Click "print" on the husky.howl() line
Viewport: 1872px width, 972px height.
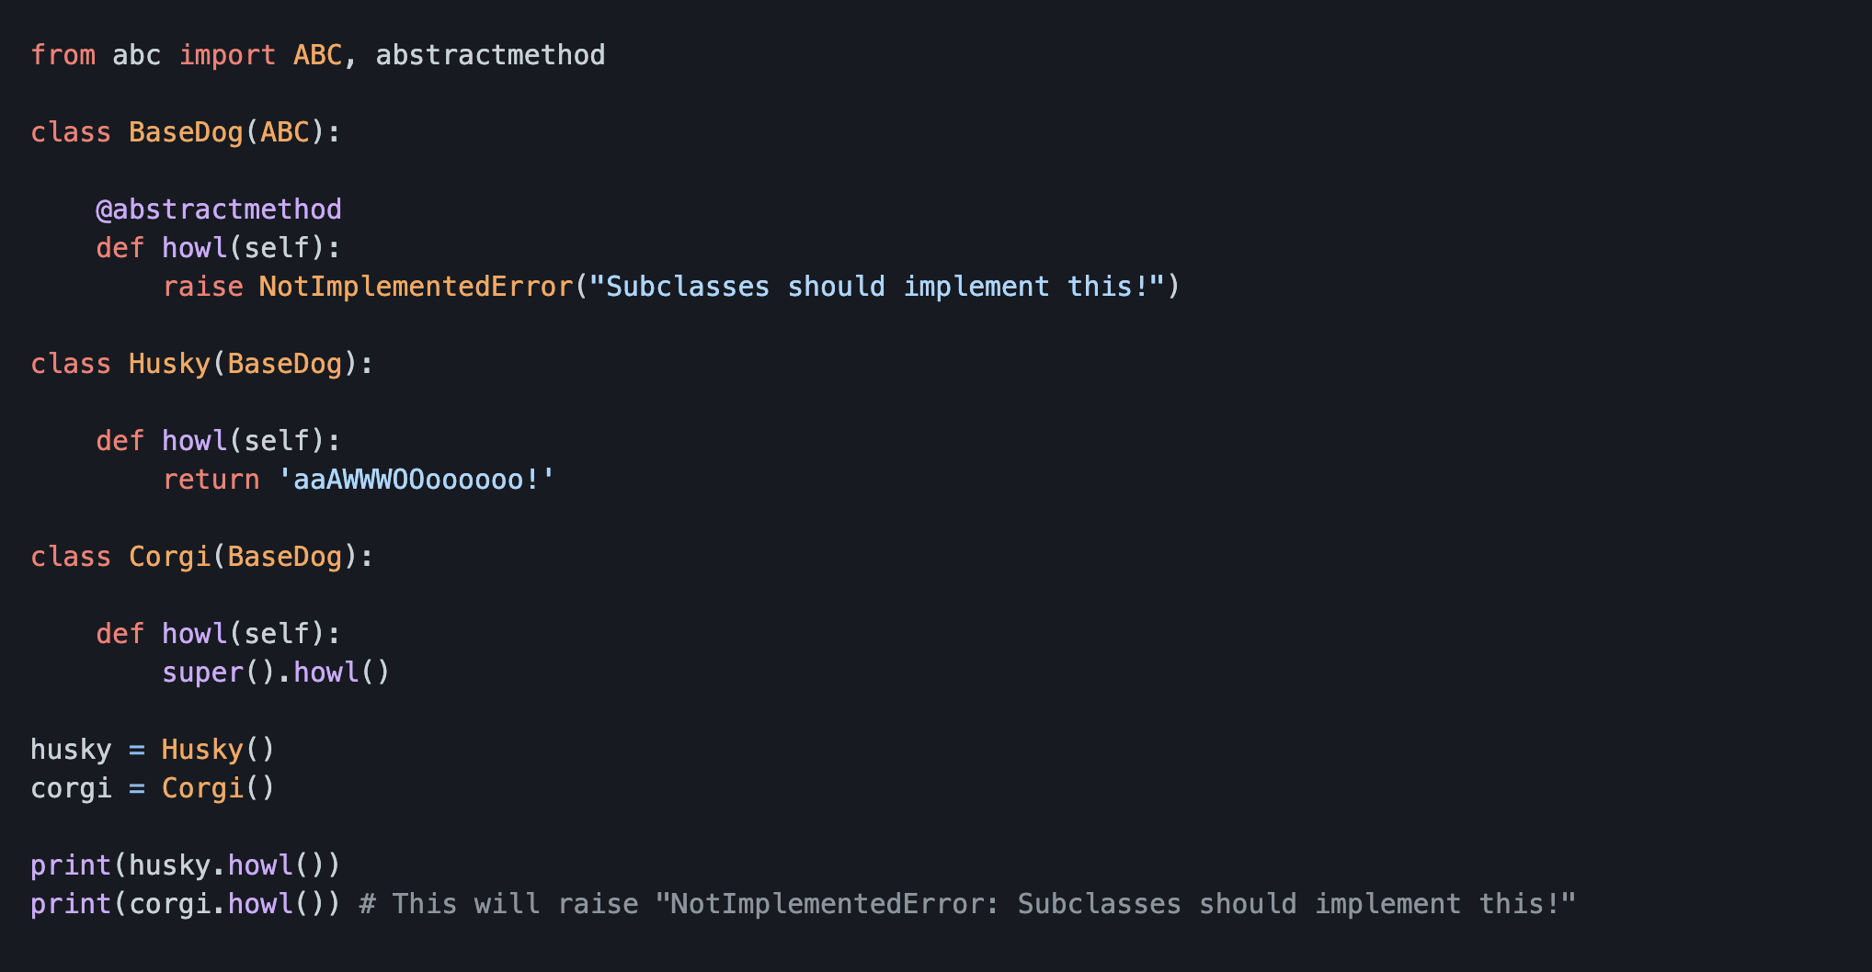(70, 866)
